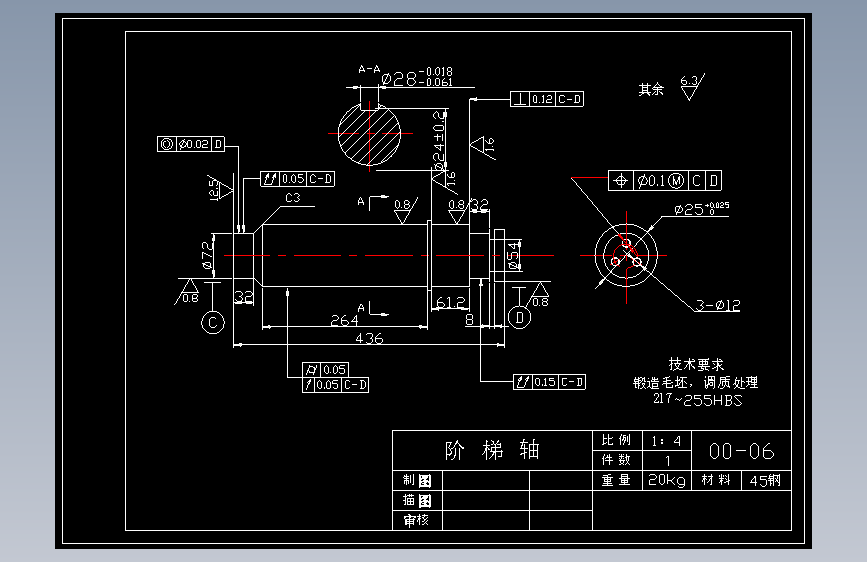Select the 重量 label cell
The height and width of the screenshot is (562, 867).
point(617,480)
